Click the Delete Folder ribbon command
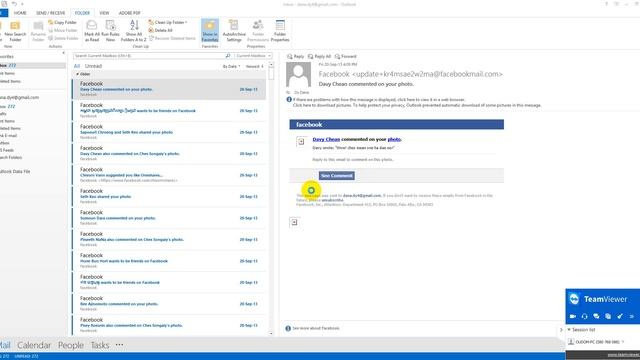 pos(63,38)
